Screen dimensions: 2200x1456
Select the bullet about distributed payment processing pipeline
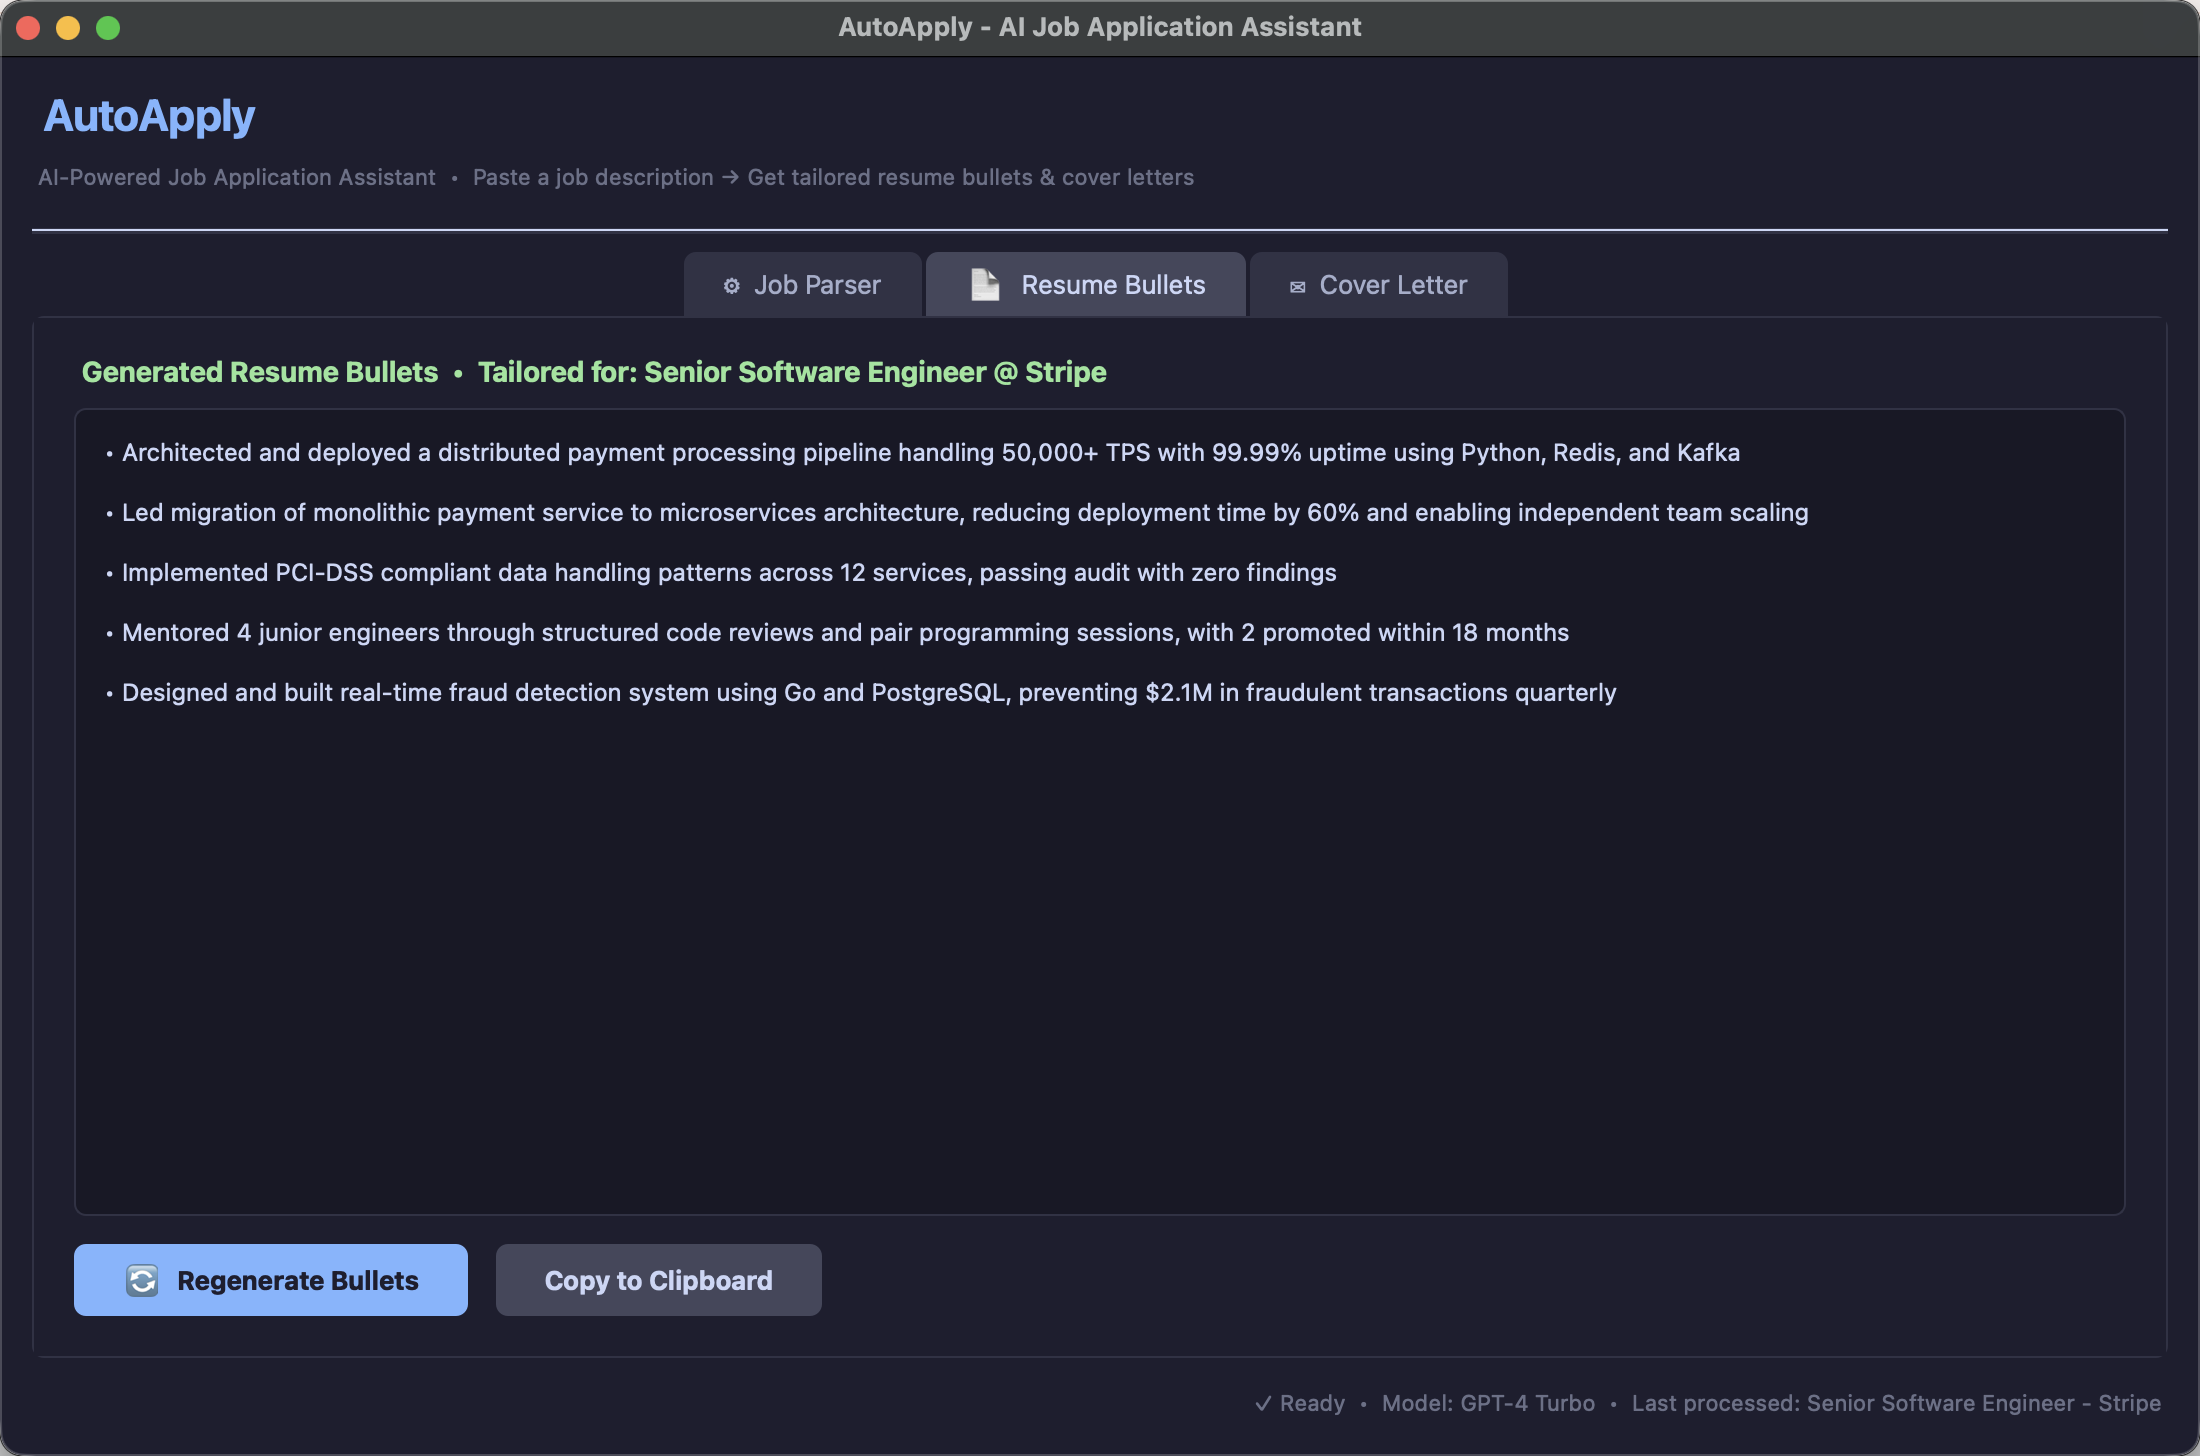(x=930, y=452)
